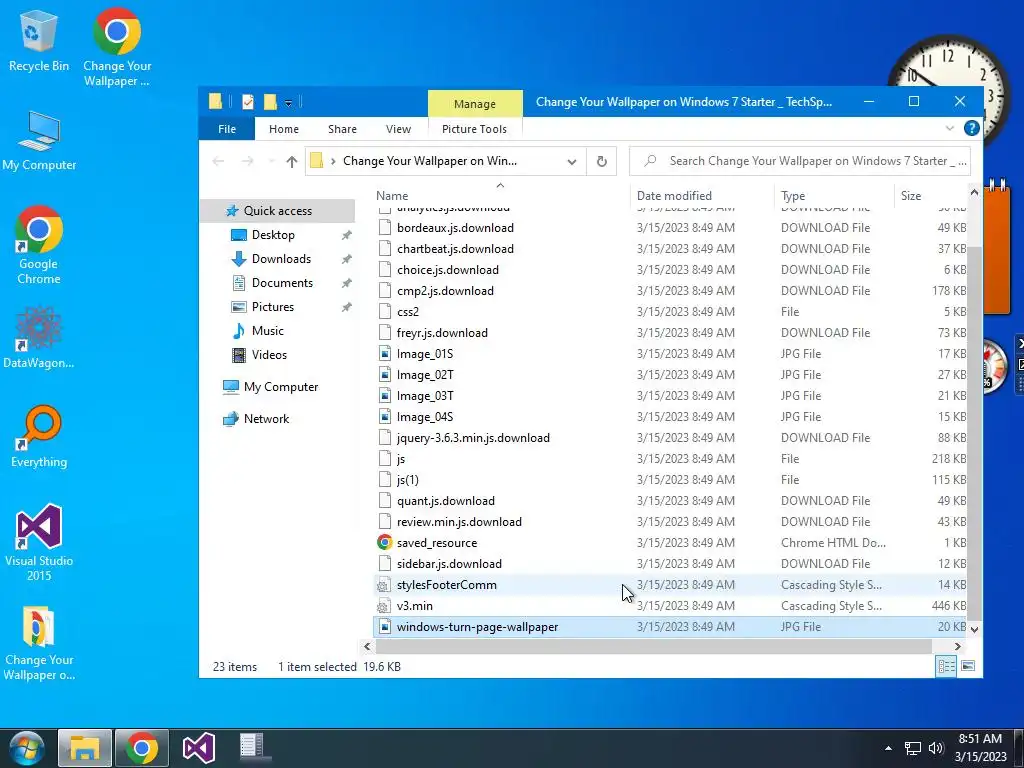Image resolution: width=1024 pixels, height=768 pixels.
Task: Open the Home ribbon tab
Action: (x=283, y=129)
